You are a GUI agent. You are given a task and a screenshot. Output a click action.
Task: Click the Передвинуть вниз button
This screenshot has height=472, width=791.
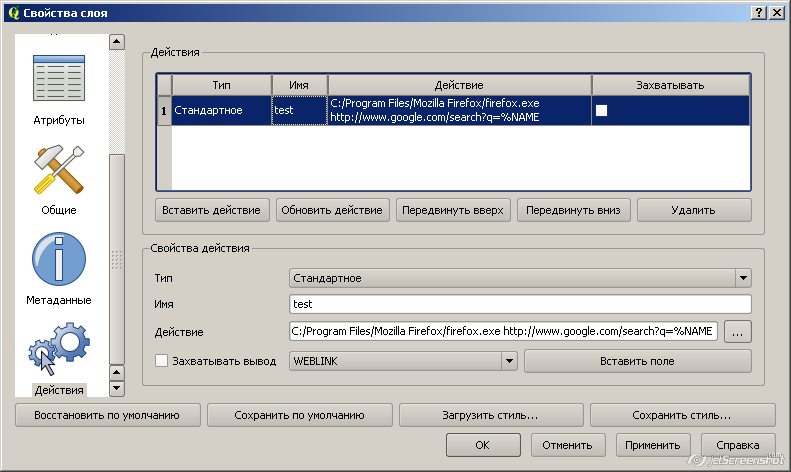[x=573, y=210]
